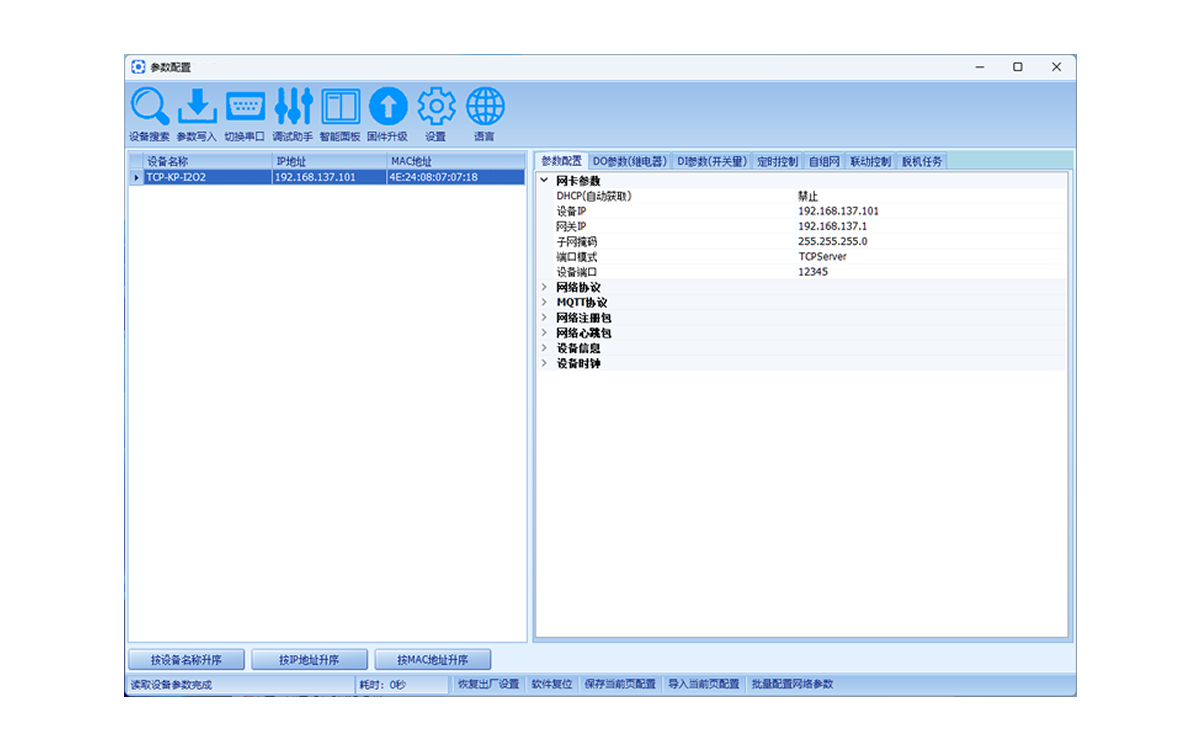The height and width of the screenshot is (750, 1200).
Task: Click 恢复出厂设置 in the bottom bar
Action: pyautogui.click(x=488, y=685)
